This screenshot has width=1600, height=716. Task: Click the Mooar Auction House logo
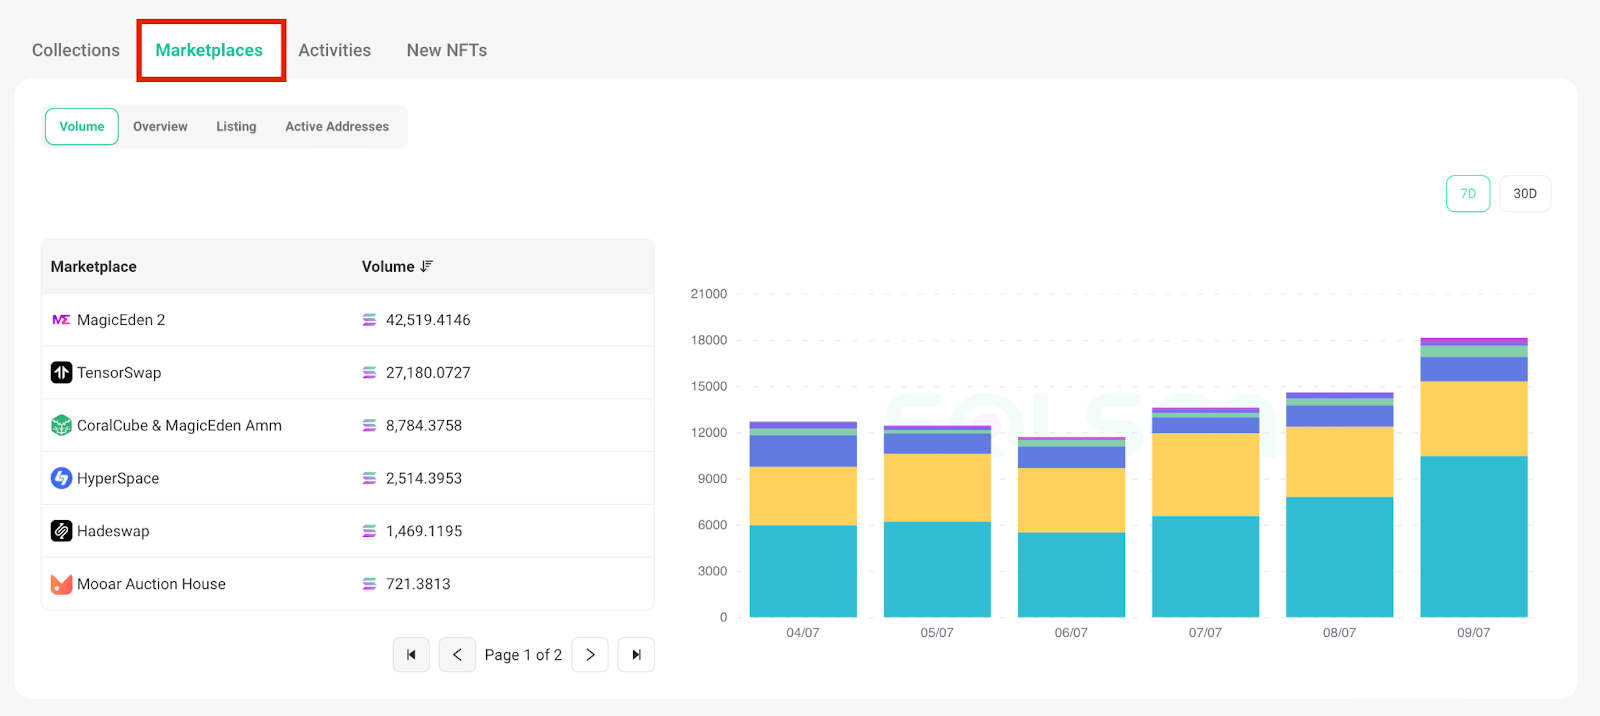(x=61, y=584)
